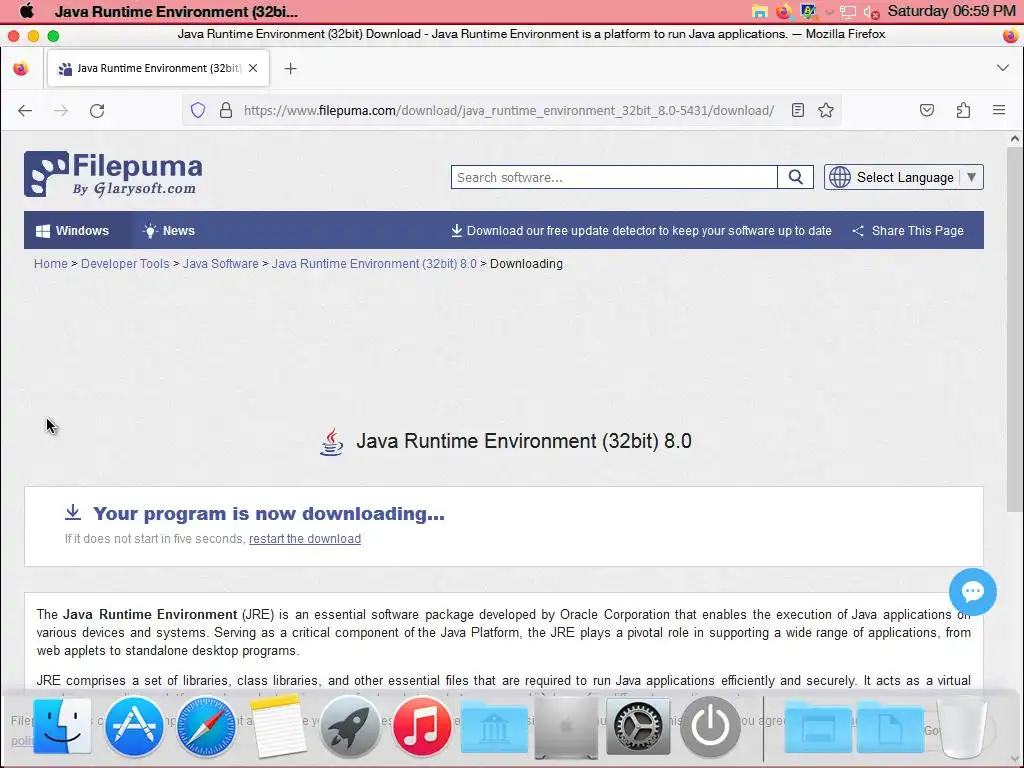Click Share This Page
The image size is (1024, 768).
[x=908, y=231]
